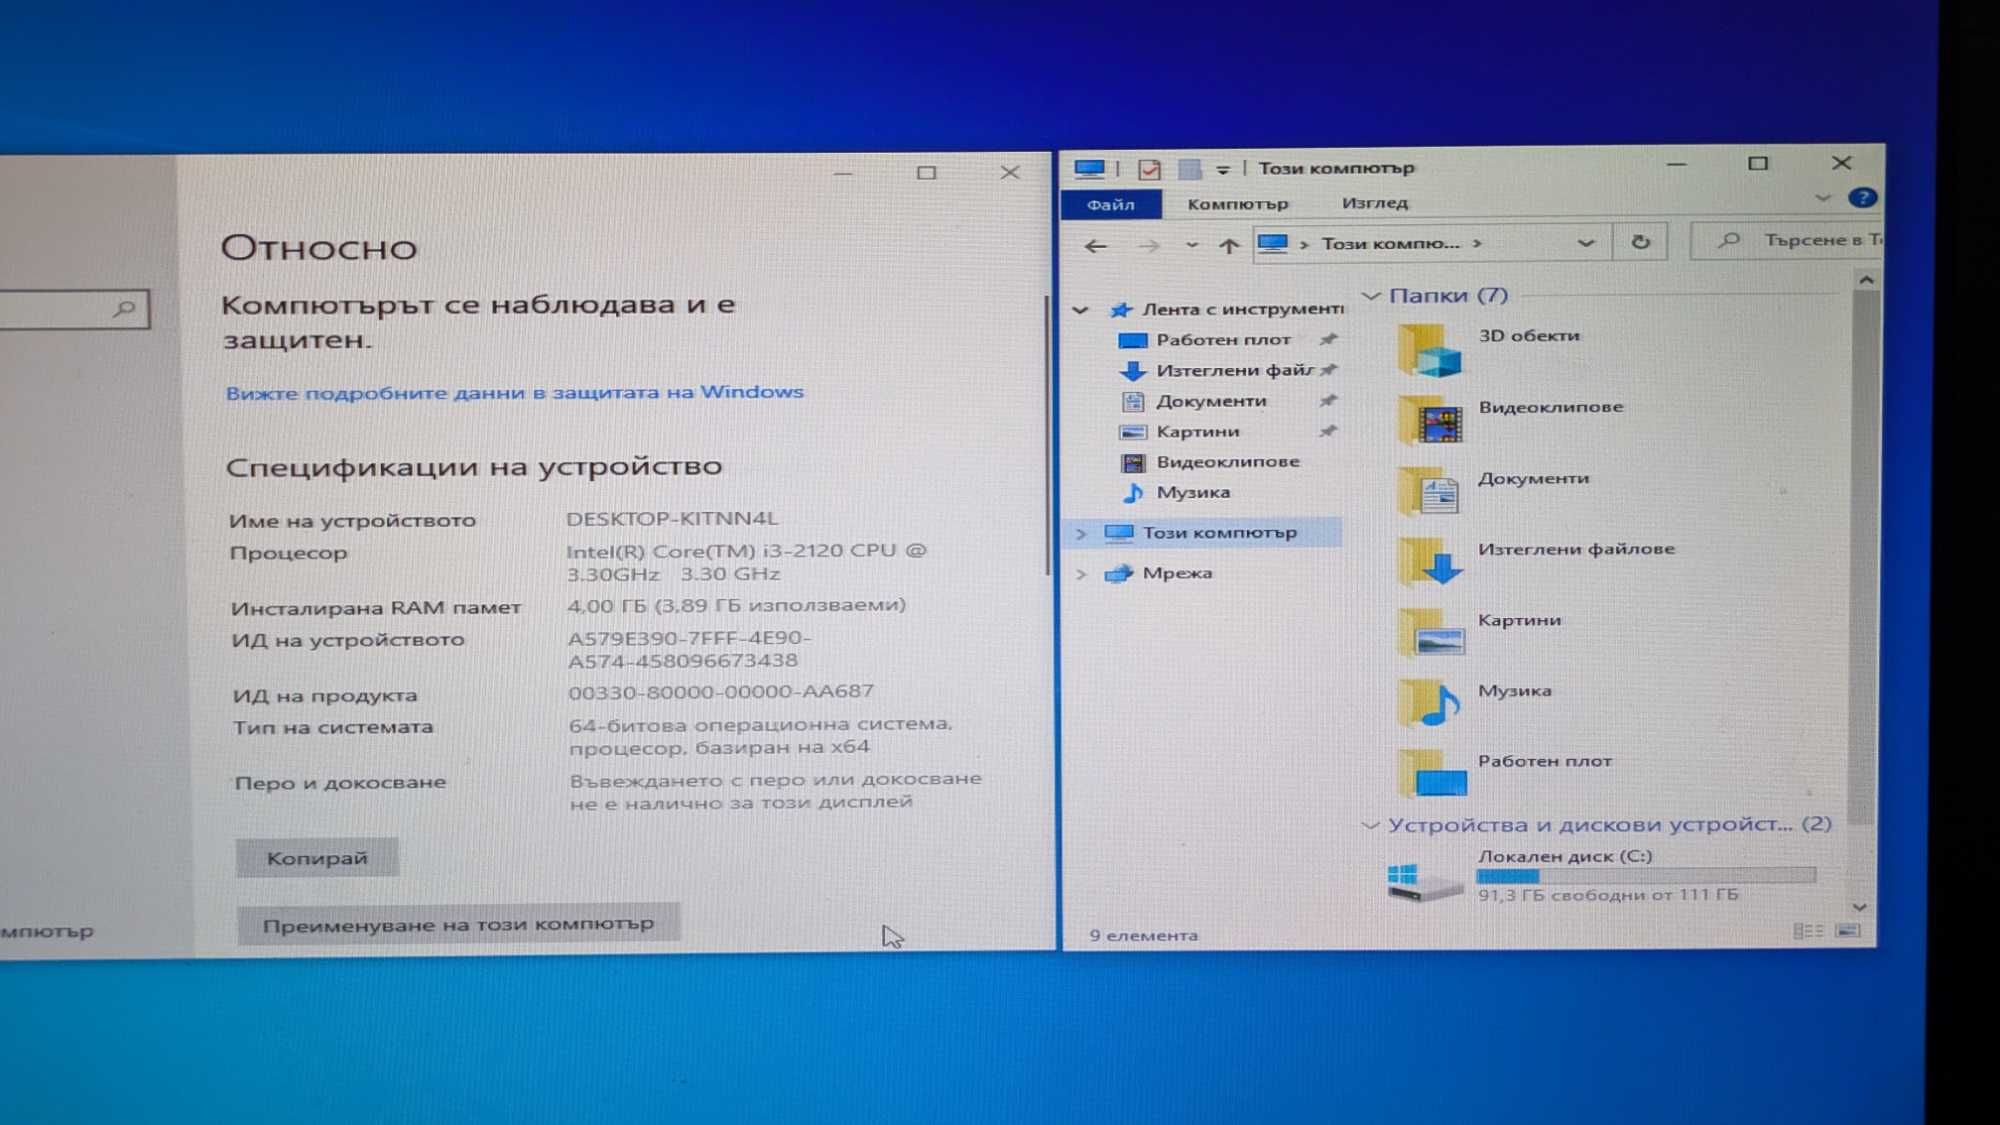2000x1125 pixels.
Task: Click the Forward arrow in File Explorer
Action: pyautogui.click(x=1148, y=245)
